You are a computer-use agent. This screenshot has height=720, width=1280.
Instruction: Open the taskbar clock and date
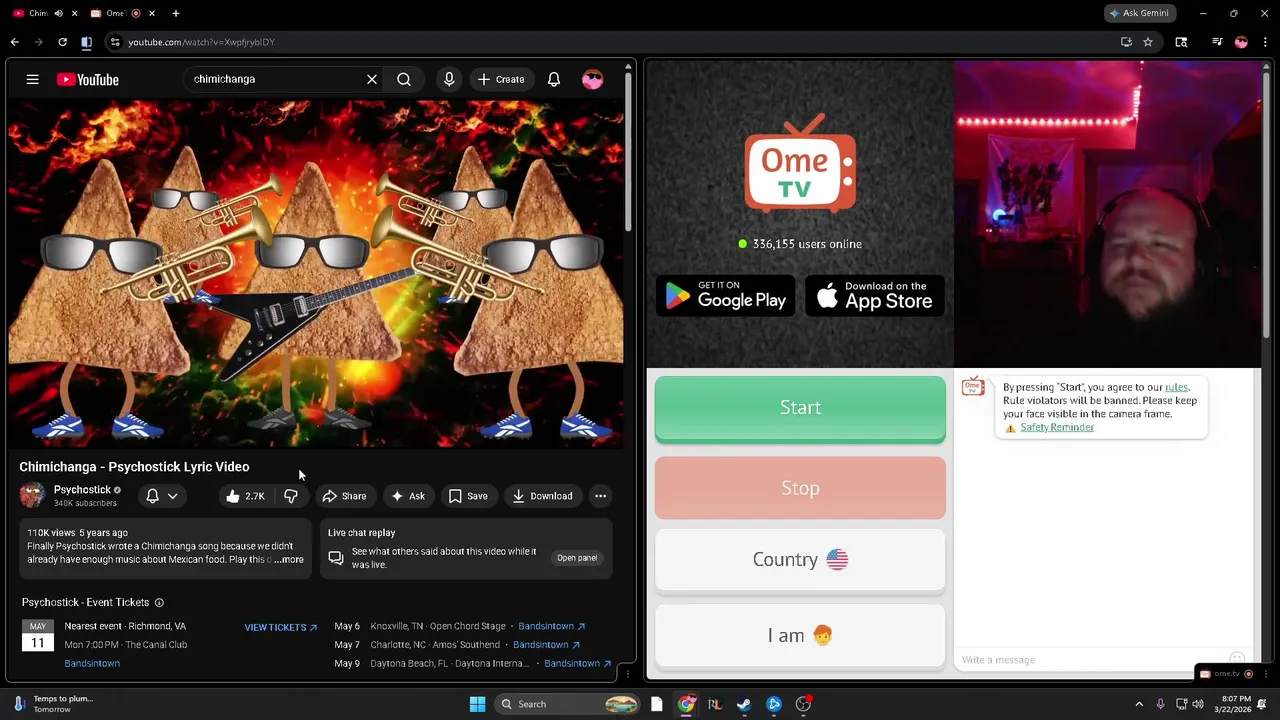tap(1236, 704)
